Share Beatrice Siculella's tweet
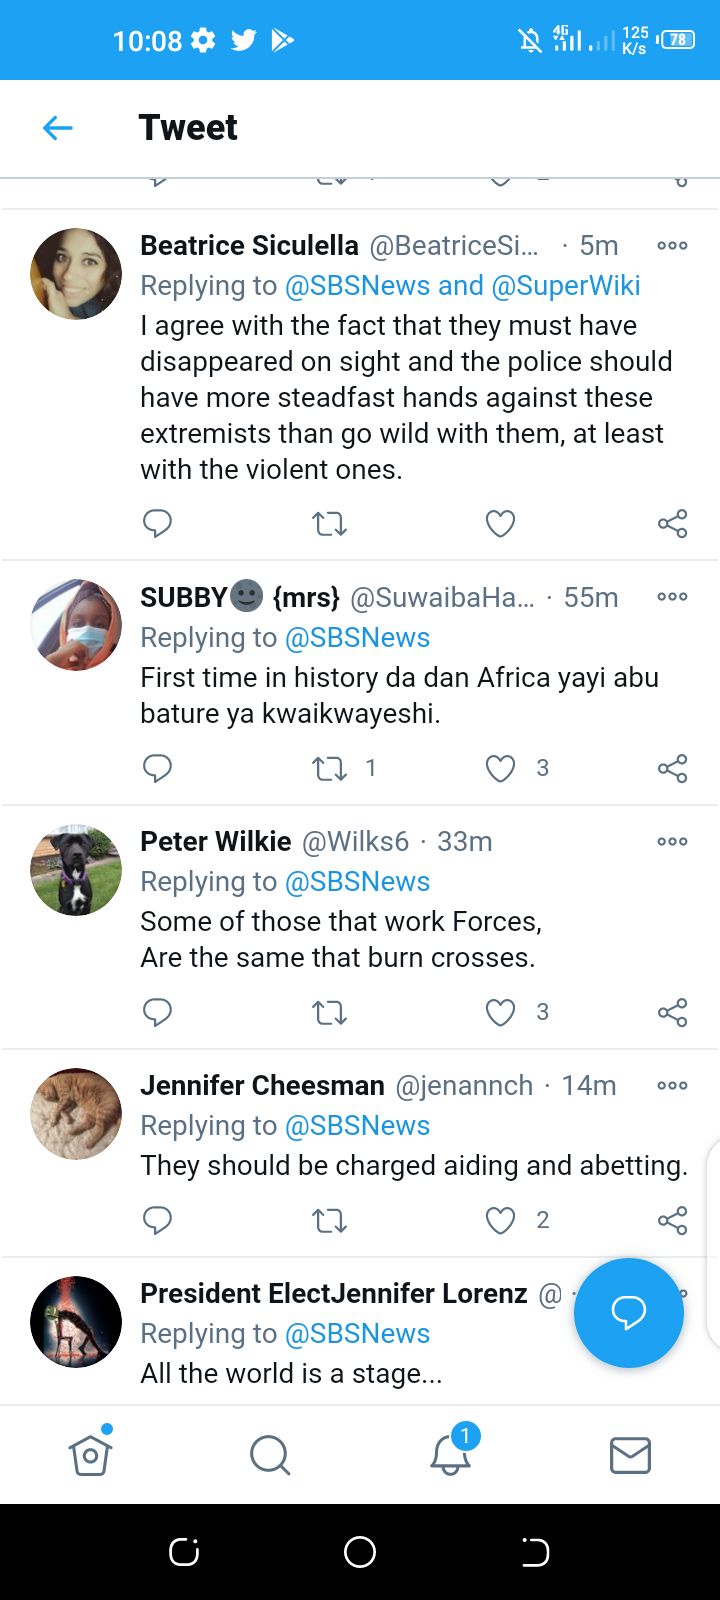Screen dimensions: 720x1600 (672, 523)
